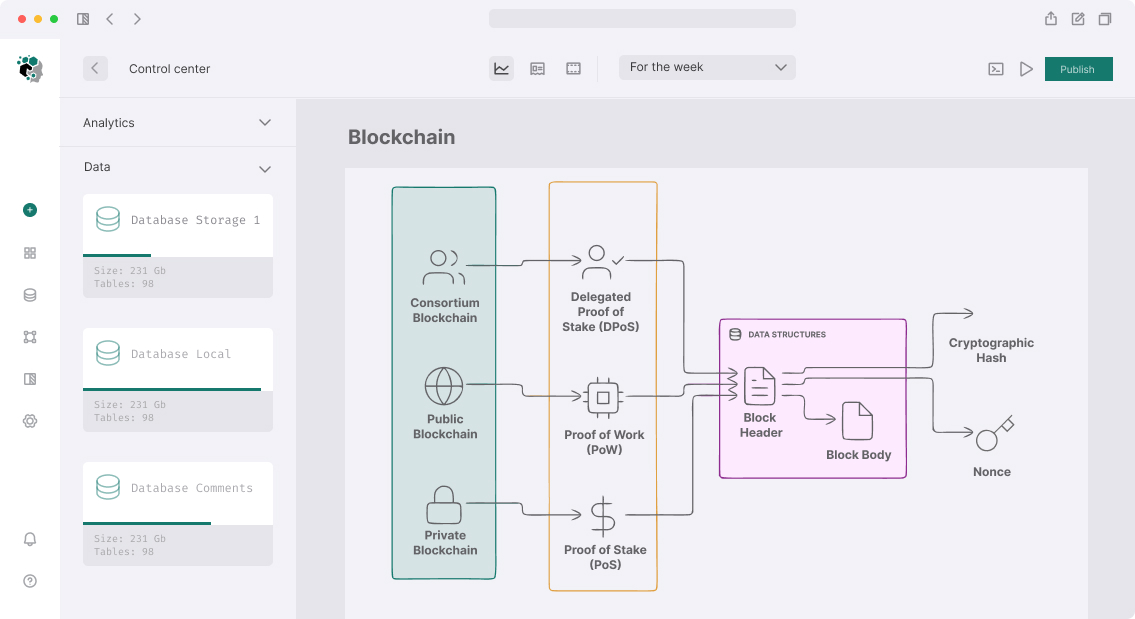The height and width of the screenshot is (619, 1135).
Task: Open the help question mark icon
Action: pyautogui.click(x=30, y=581)
